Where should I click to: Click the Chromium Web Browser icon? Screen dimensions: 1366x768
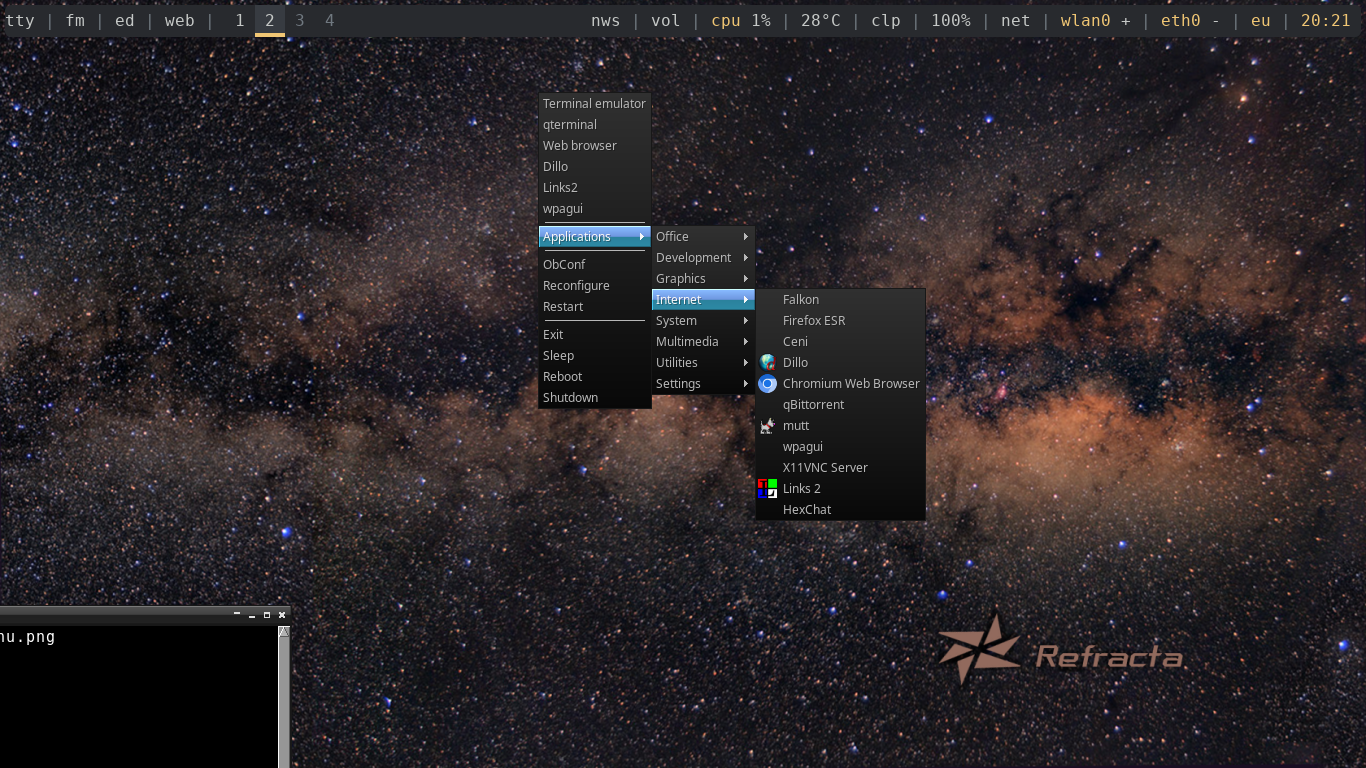(767, 383)
